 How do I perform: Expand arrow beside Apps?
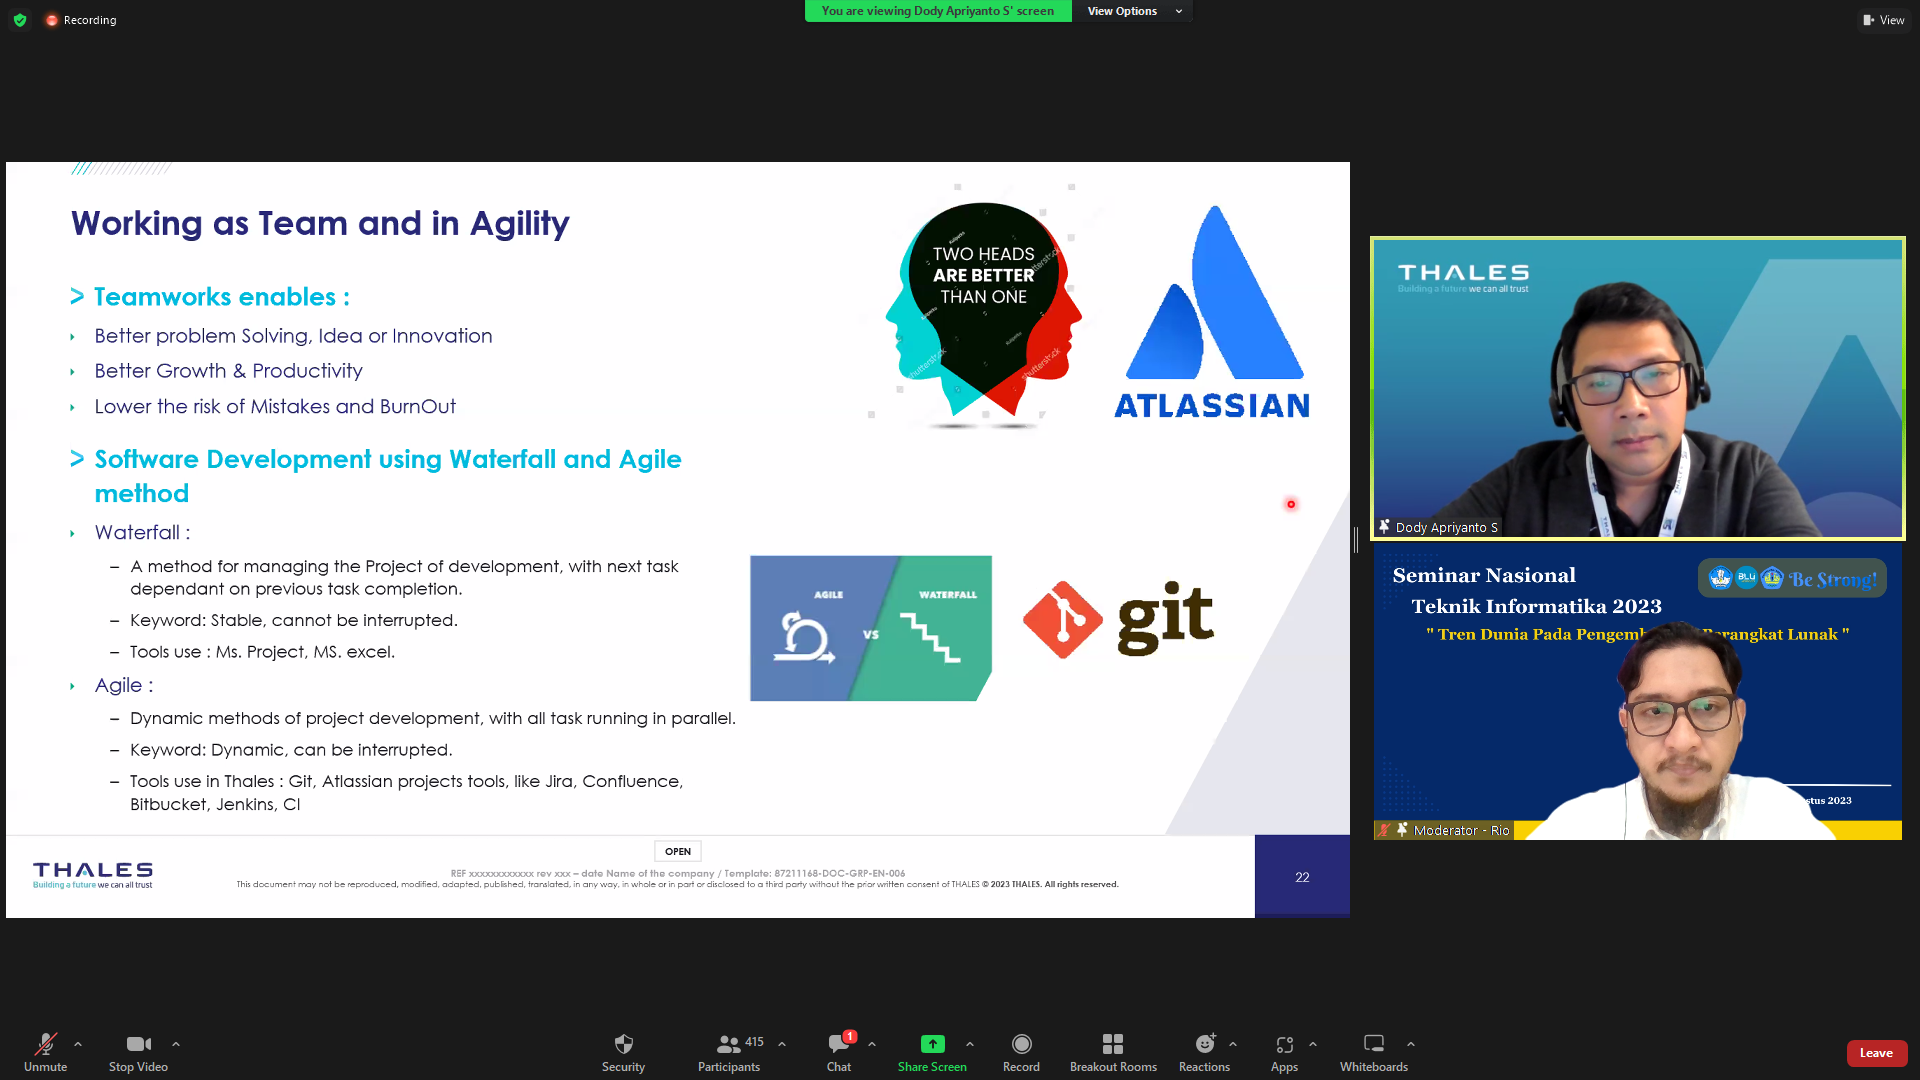coord(1313,1044)
